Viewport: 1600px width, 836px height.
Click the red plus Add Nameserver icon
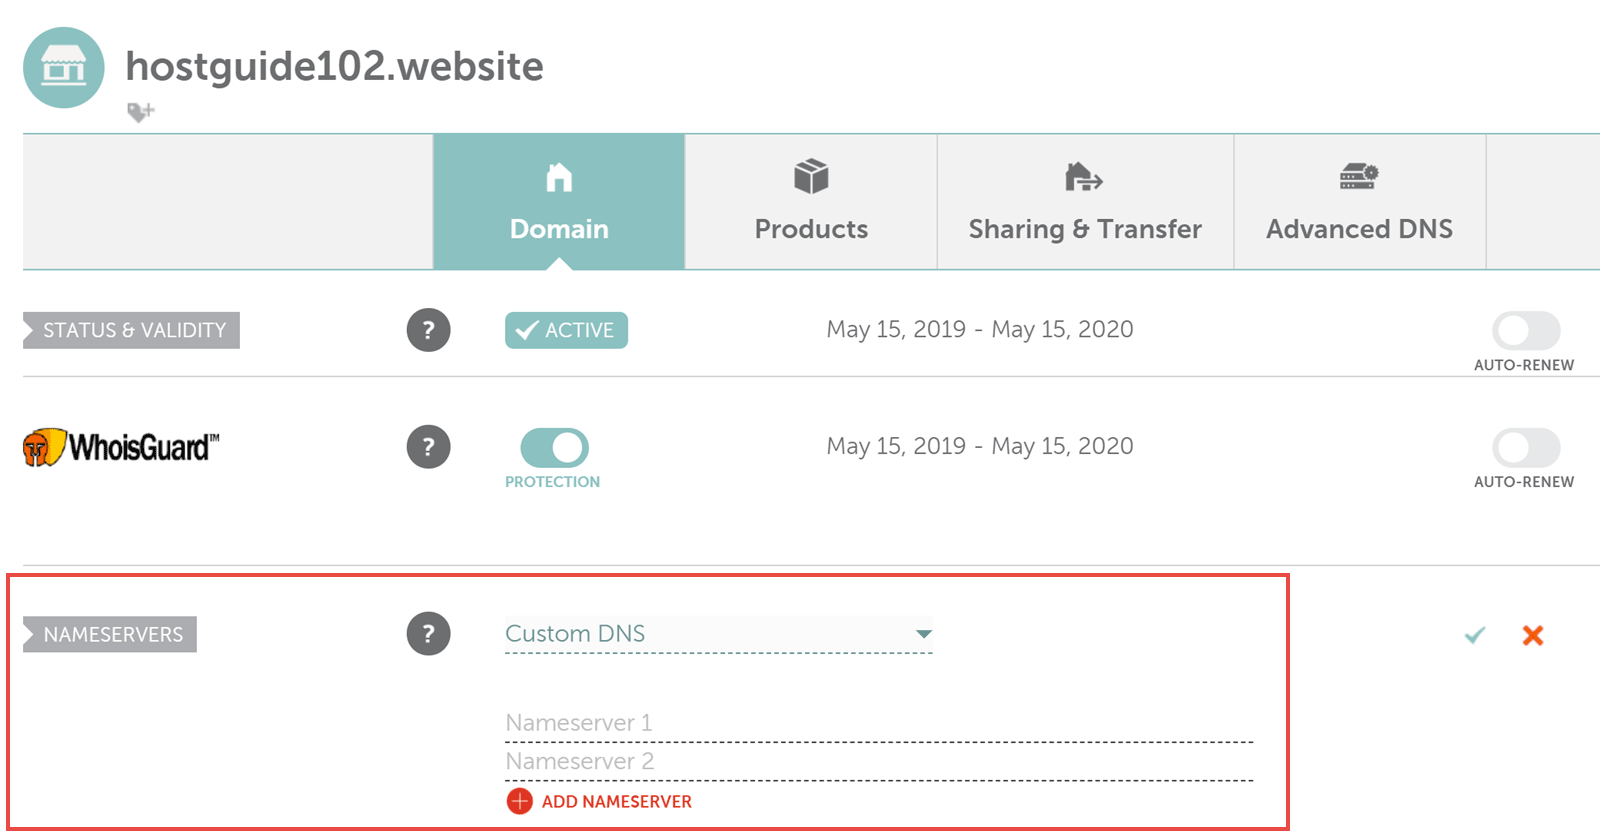(520, 801)
